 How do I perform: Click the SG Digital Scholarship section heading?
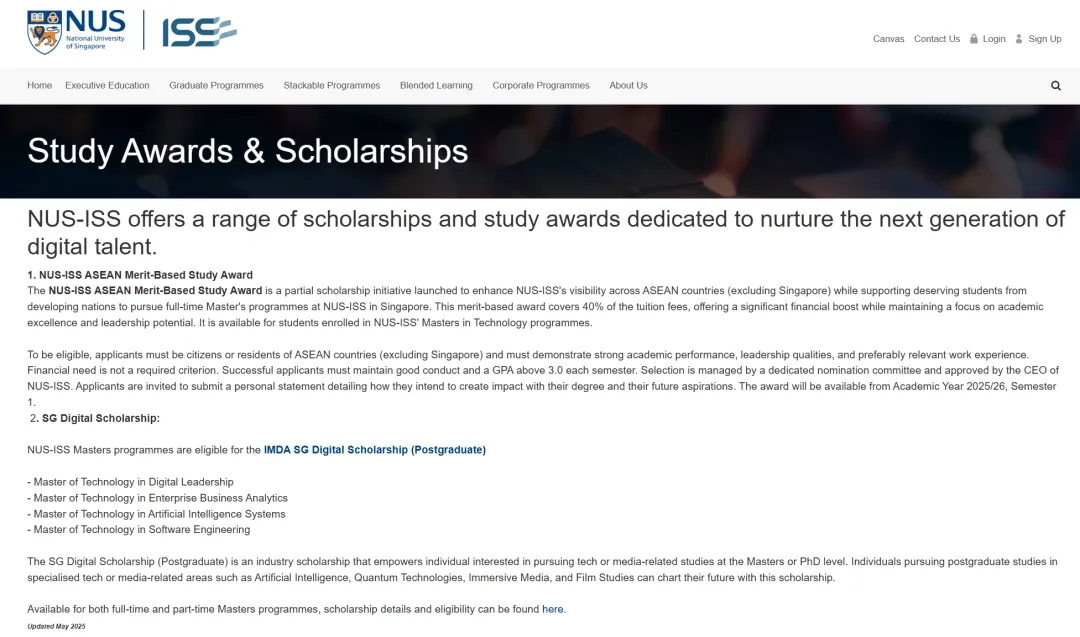point(100,418)
